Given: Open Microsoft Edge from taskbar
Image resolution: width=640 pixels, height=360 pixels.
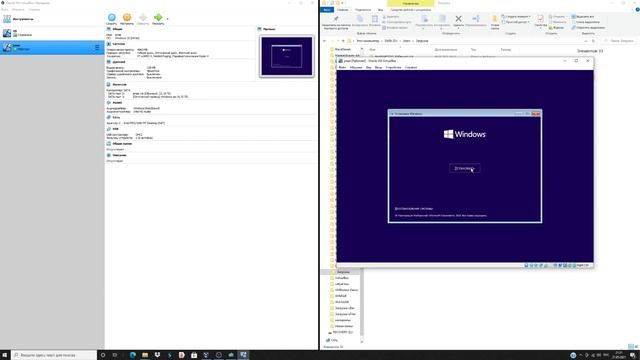Looking at the screenshot, I should point(133,355).
